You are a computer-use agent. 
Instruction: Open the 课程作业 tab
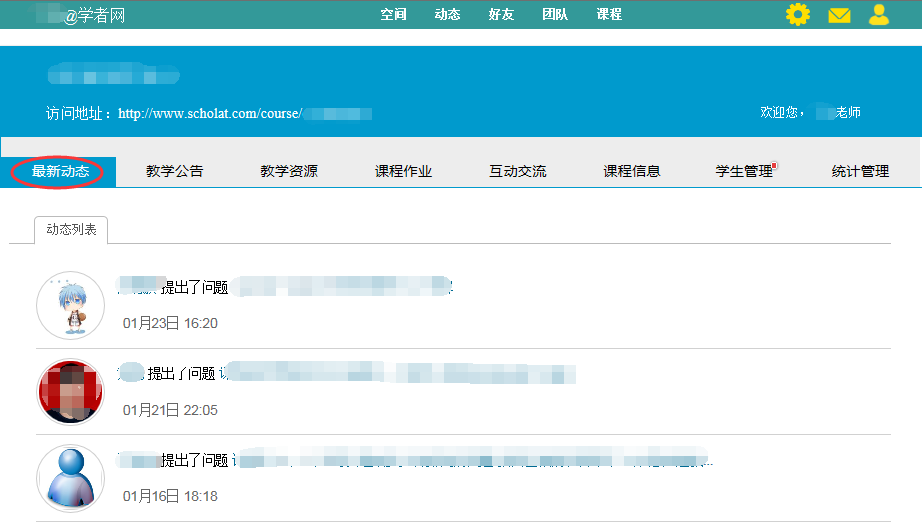(403, 172)
